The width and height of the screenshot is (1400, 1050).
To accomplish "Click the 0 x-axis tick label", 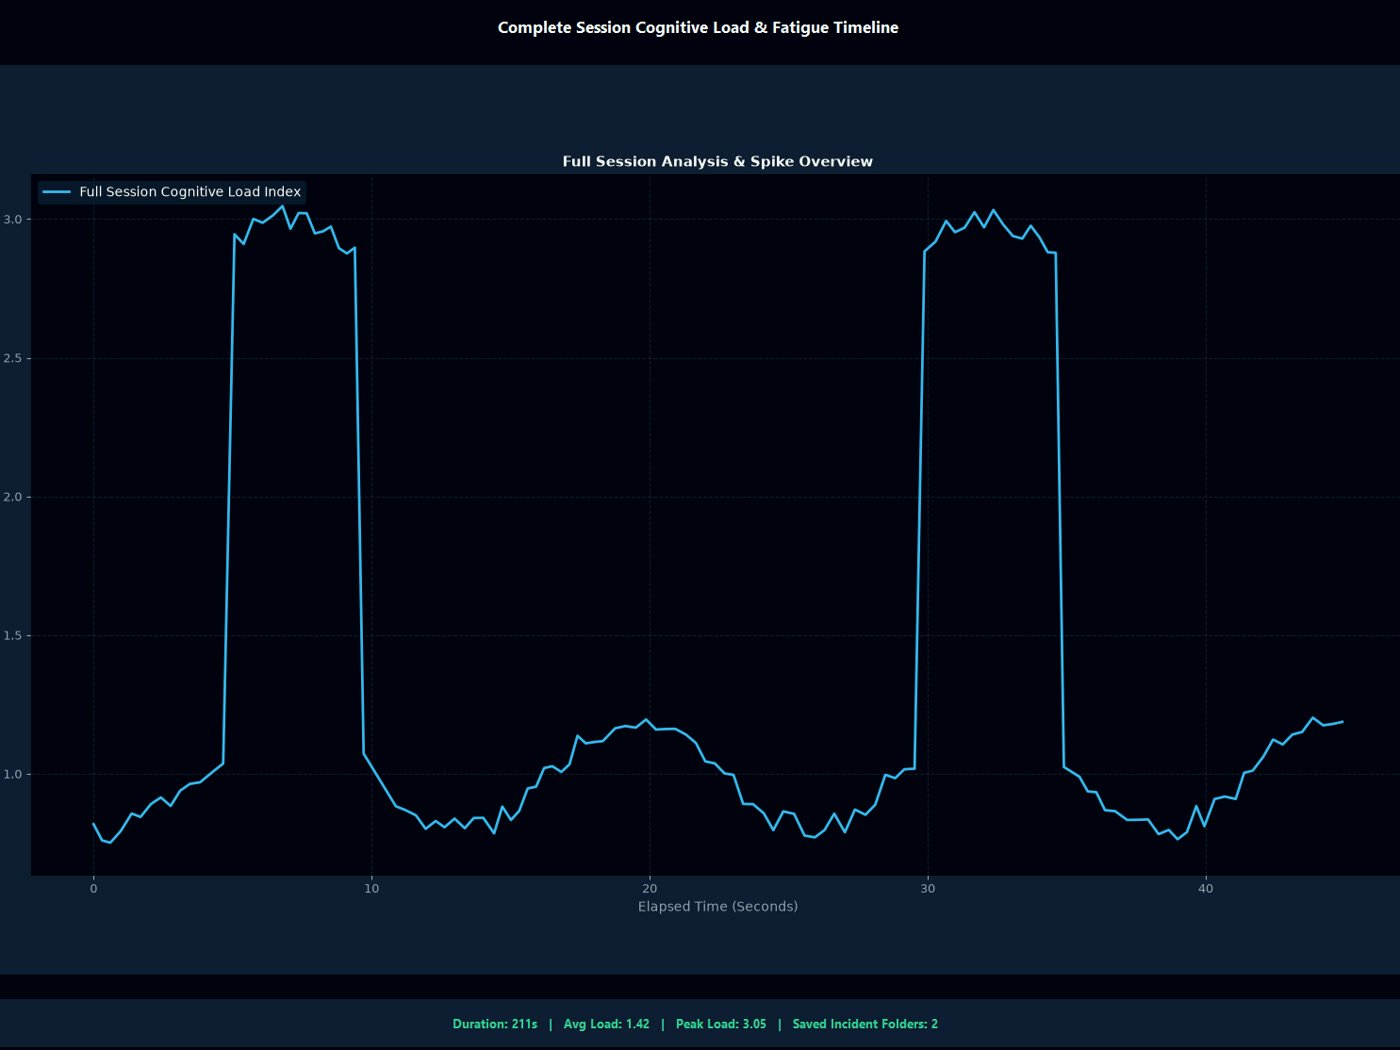I will point(94,888).
